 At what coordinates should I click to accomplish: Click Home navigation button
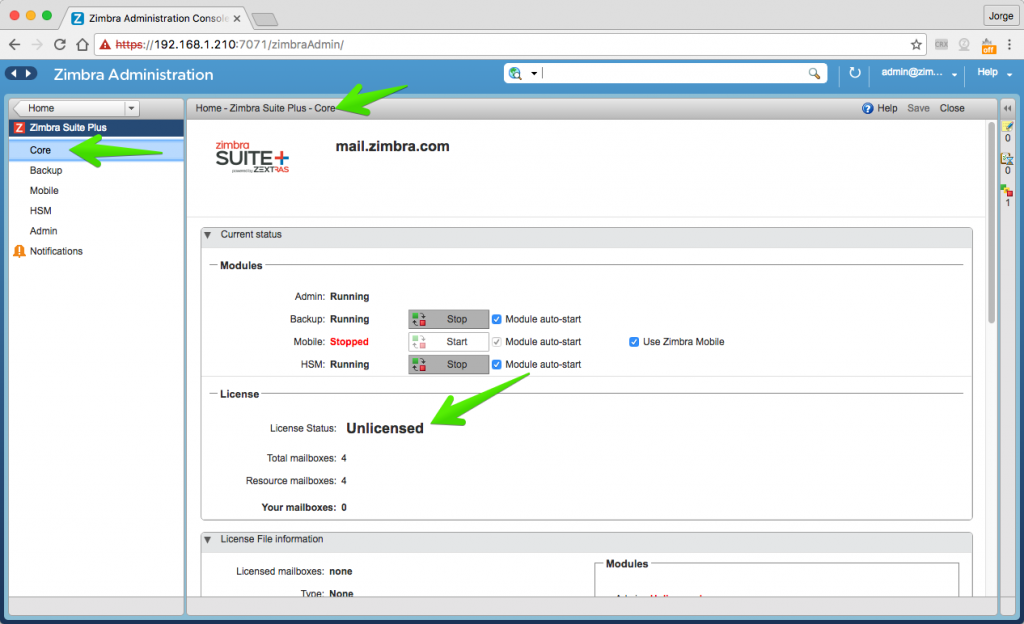(x=69, y=108)
